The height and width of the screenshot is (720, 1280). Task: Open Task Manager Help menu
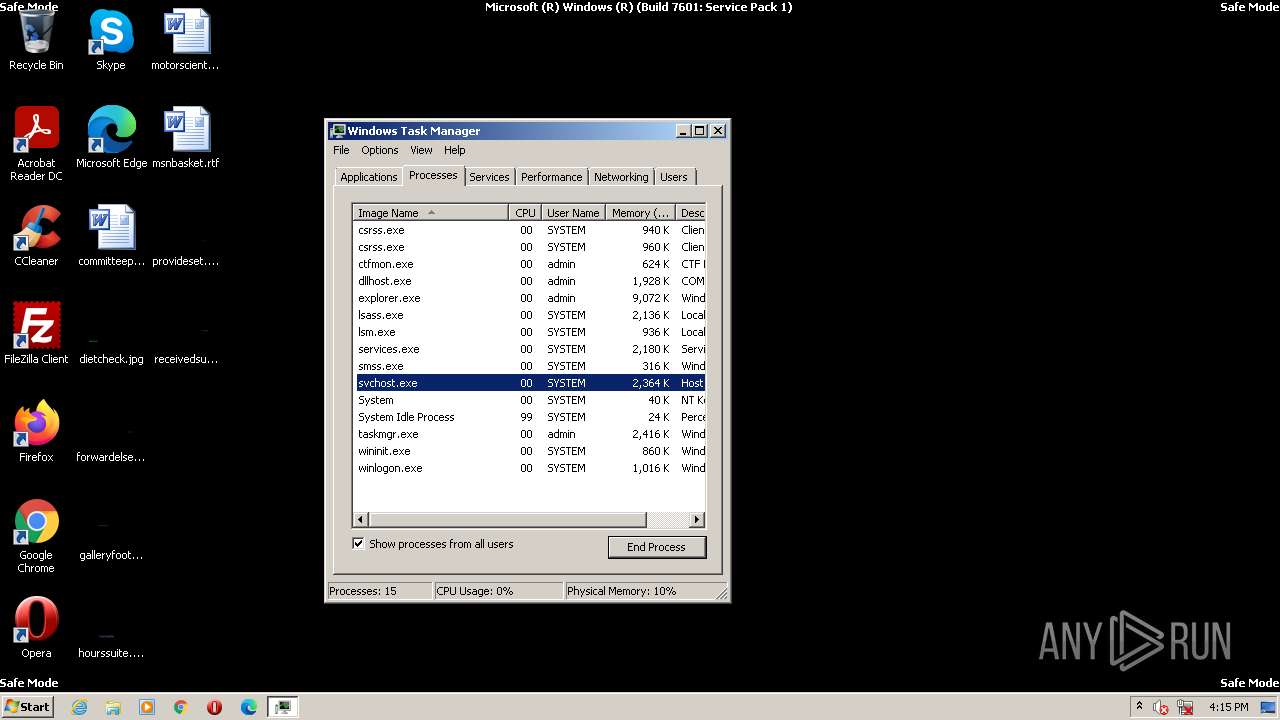[x=454, y=150]
